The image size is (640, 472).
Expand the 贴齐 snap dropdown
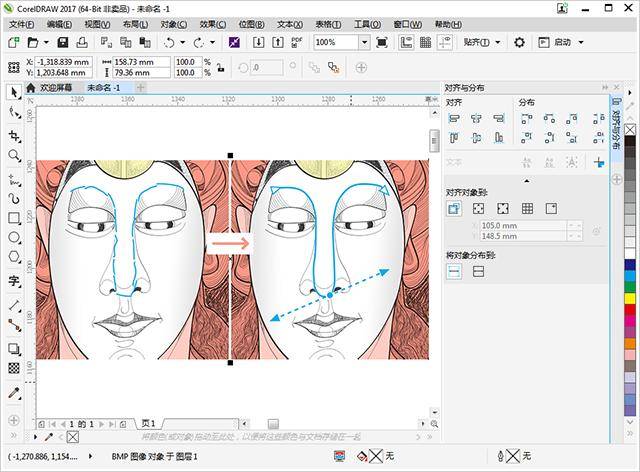tap(498, 42)
